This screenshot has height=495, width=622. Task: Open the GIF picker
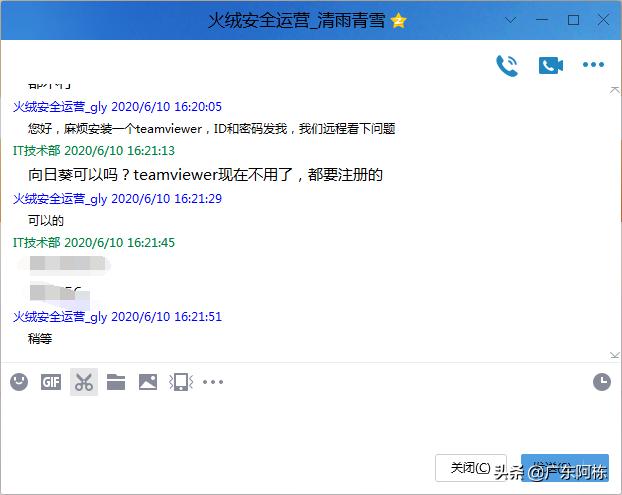(x=51, y=382)
